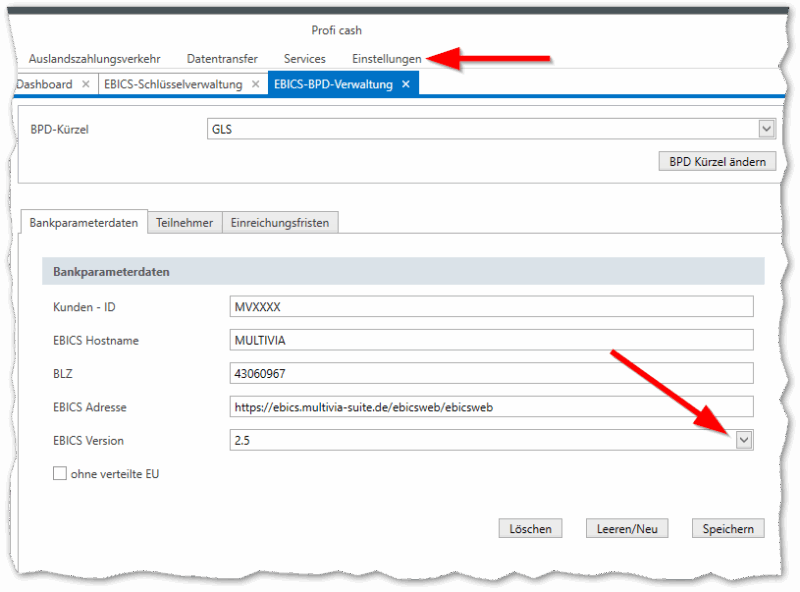
Task: Open the Einstellungen menu
Action: click(387, 58)
